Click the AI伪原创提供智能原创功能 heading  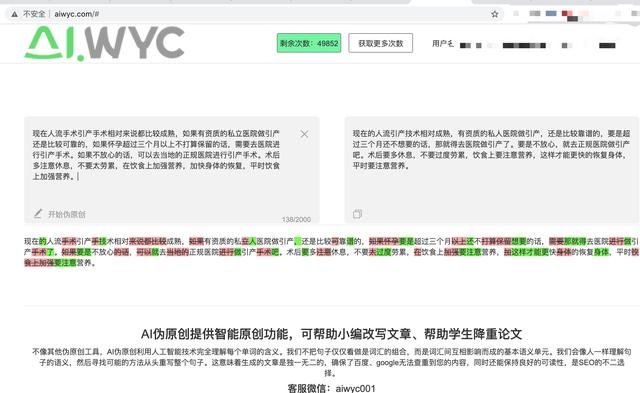(x=331, y=334)
